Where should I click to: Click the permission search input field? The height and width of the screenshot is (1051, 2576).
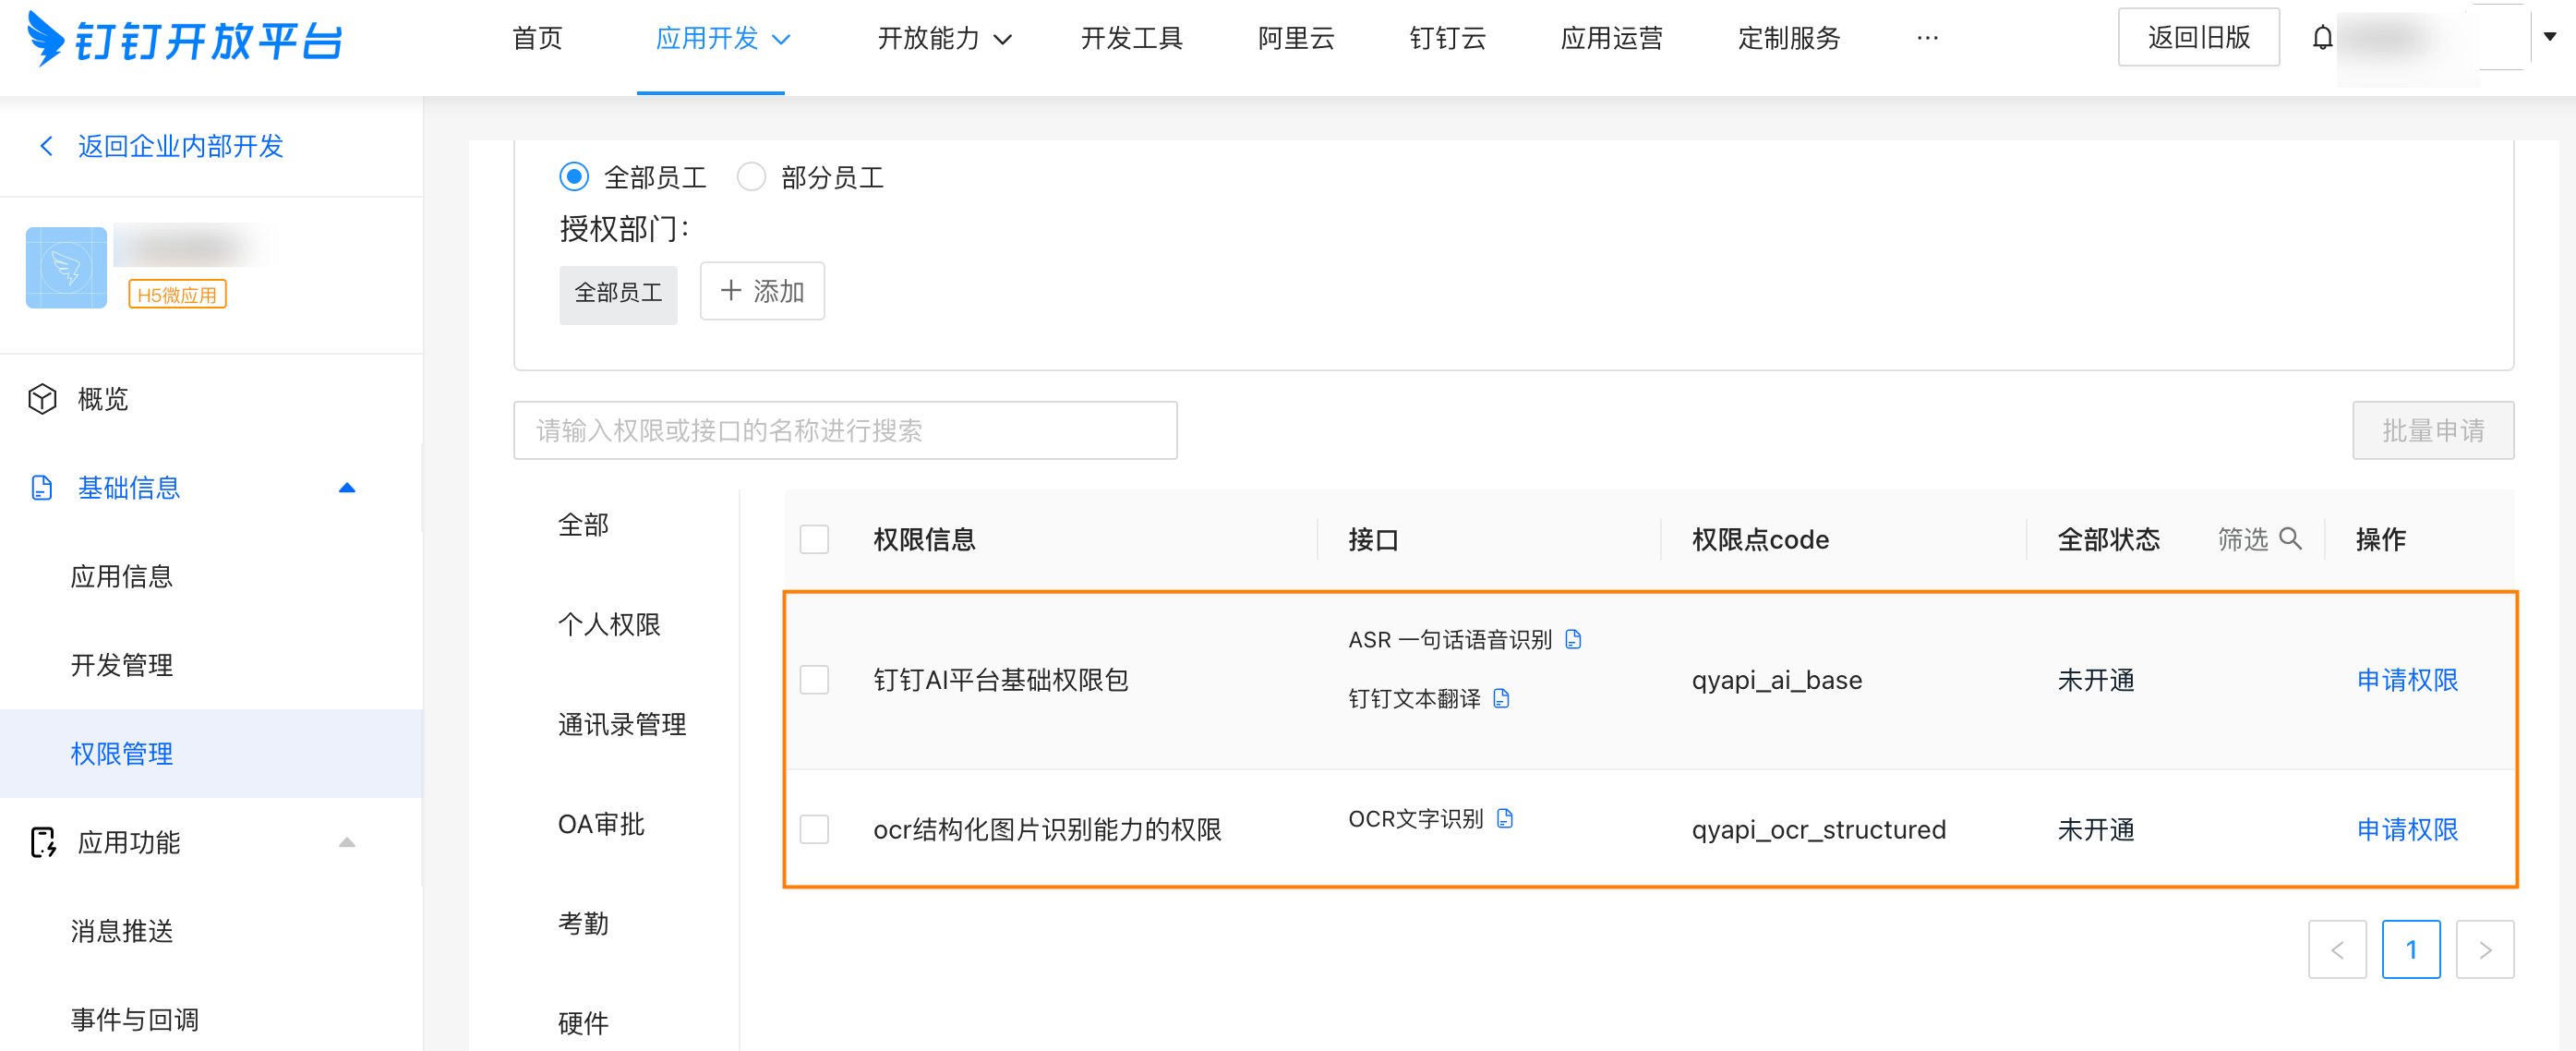[x=845, y=430]
